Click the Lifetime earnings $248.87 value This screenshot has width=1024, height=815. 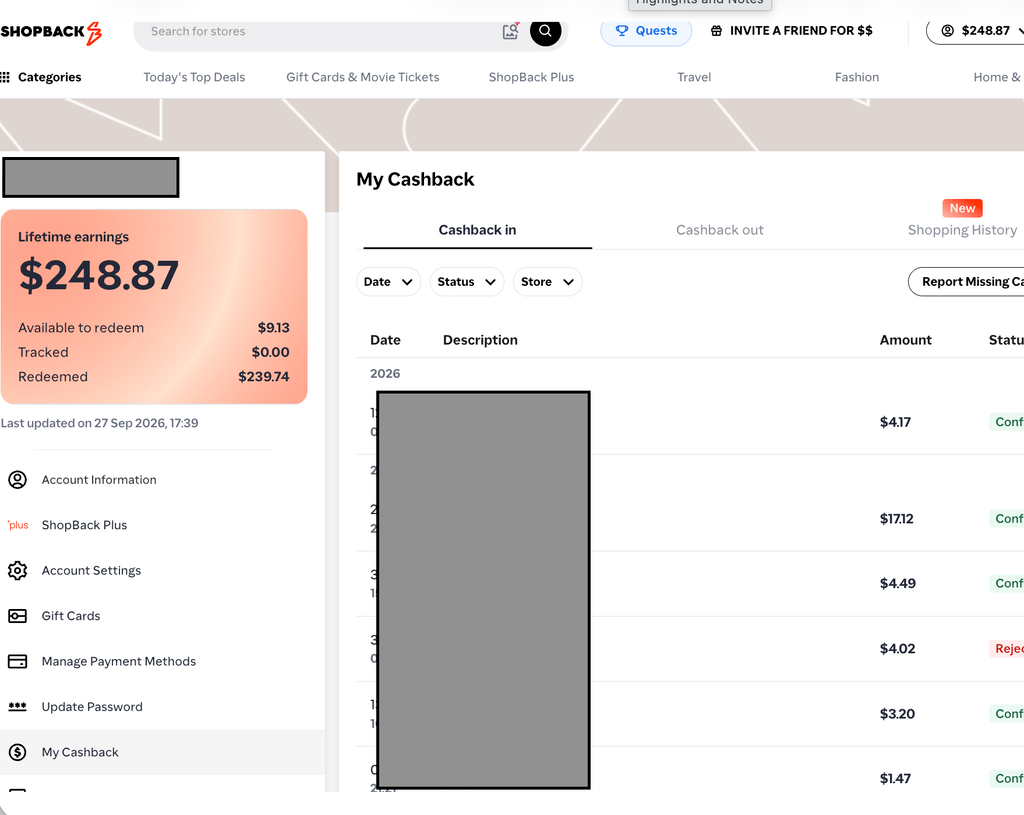[x=99, y=275]
